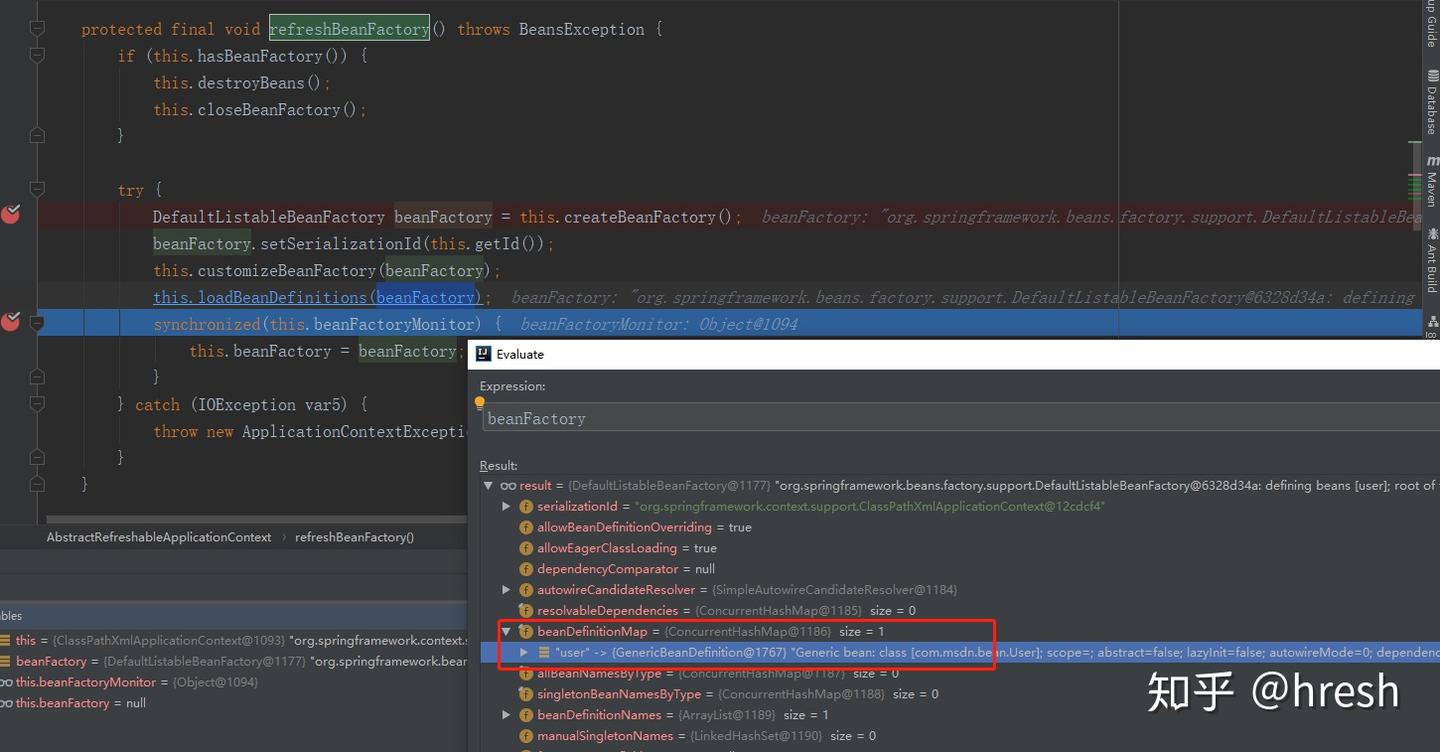Screen dimensions: 1440x752
Task: Toggle the breakpoint on the synchronized line
Action: pyautogui.click(x=10, y=321)
